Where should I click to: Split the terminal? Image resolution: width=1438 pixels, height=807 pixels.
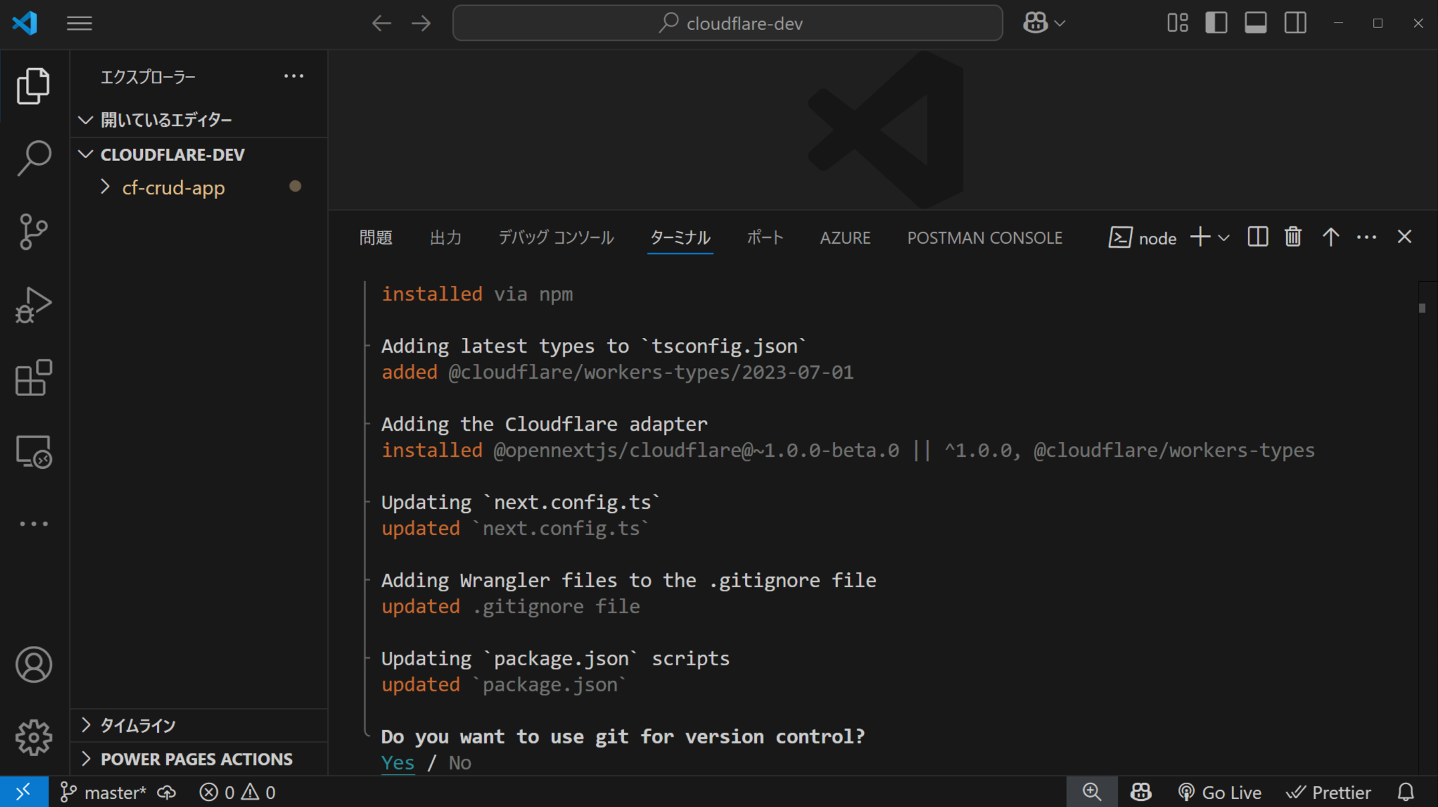point(1258,237)
